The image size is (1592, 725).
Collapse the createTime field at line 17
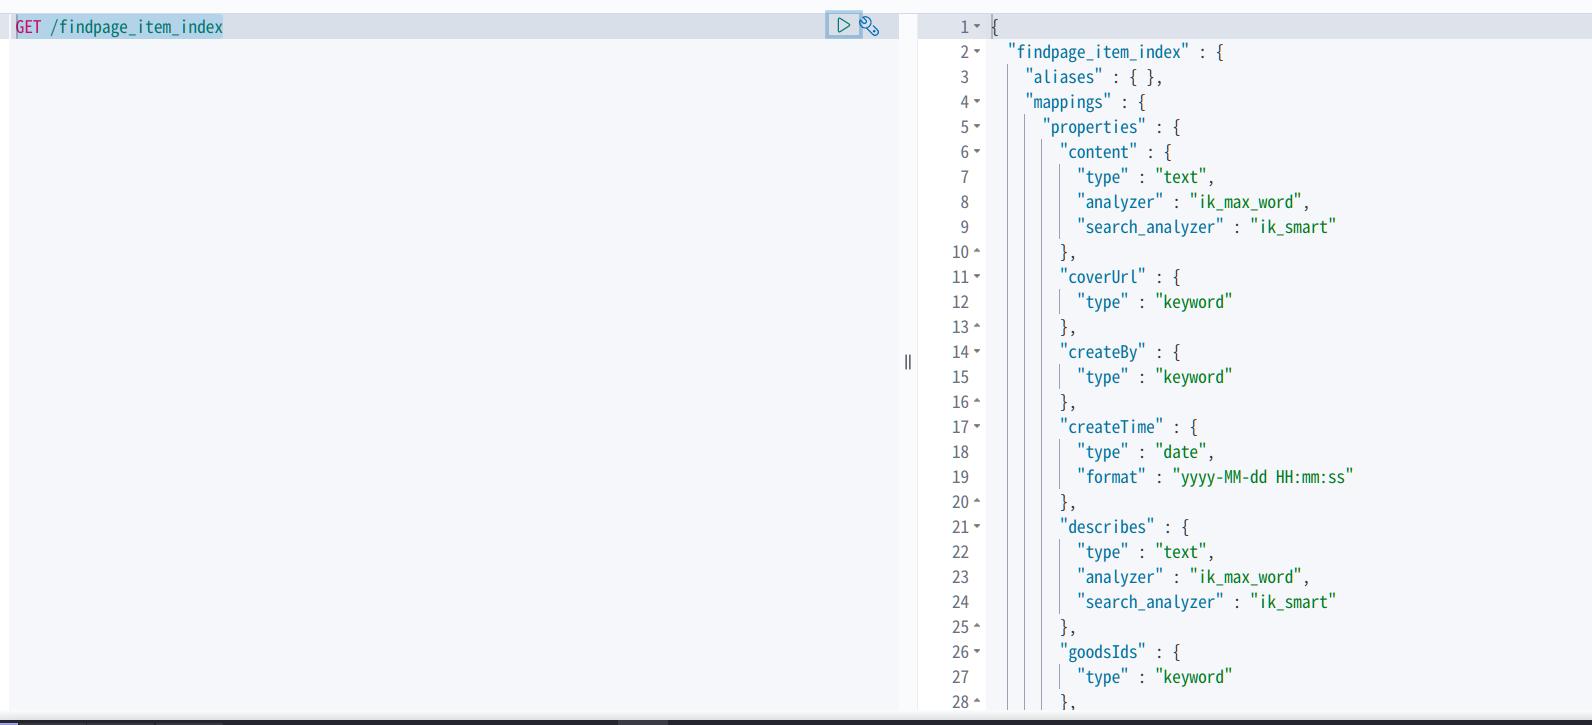pos(977,427)
